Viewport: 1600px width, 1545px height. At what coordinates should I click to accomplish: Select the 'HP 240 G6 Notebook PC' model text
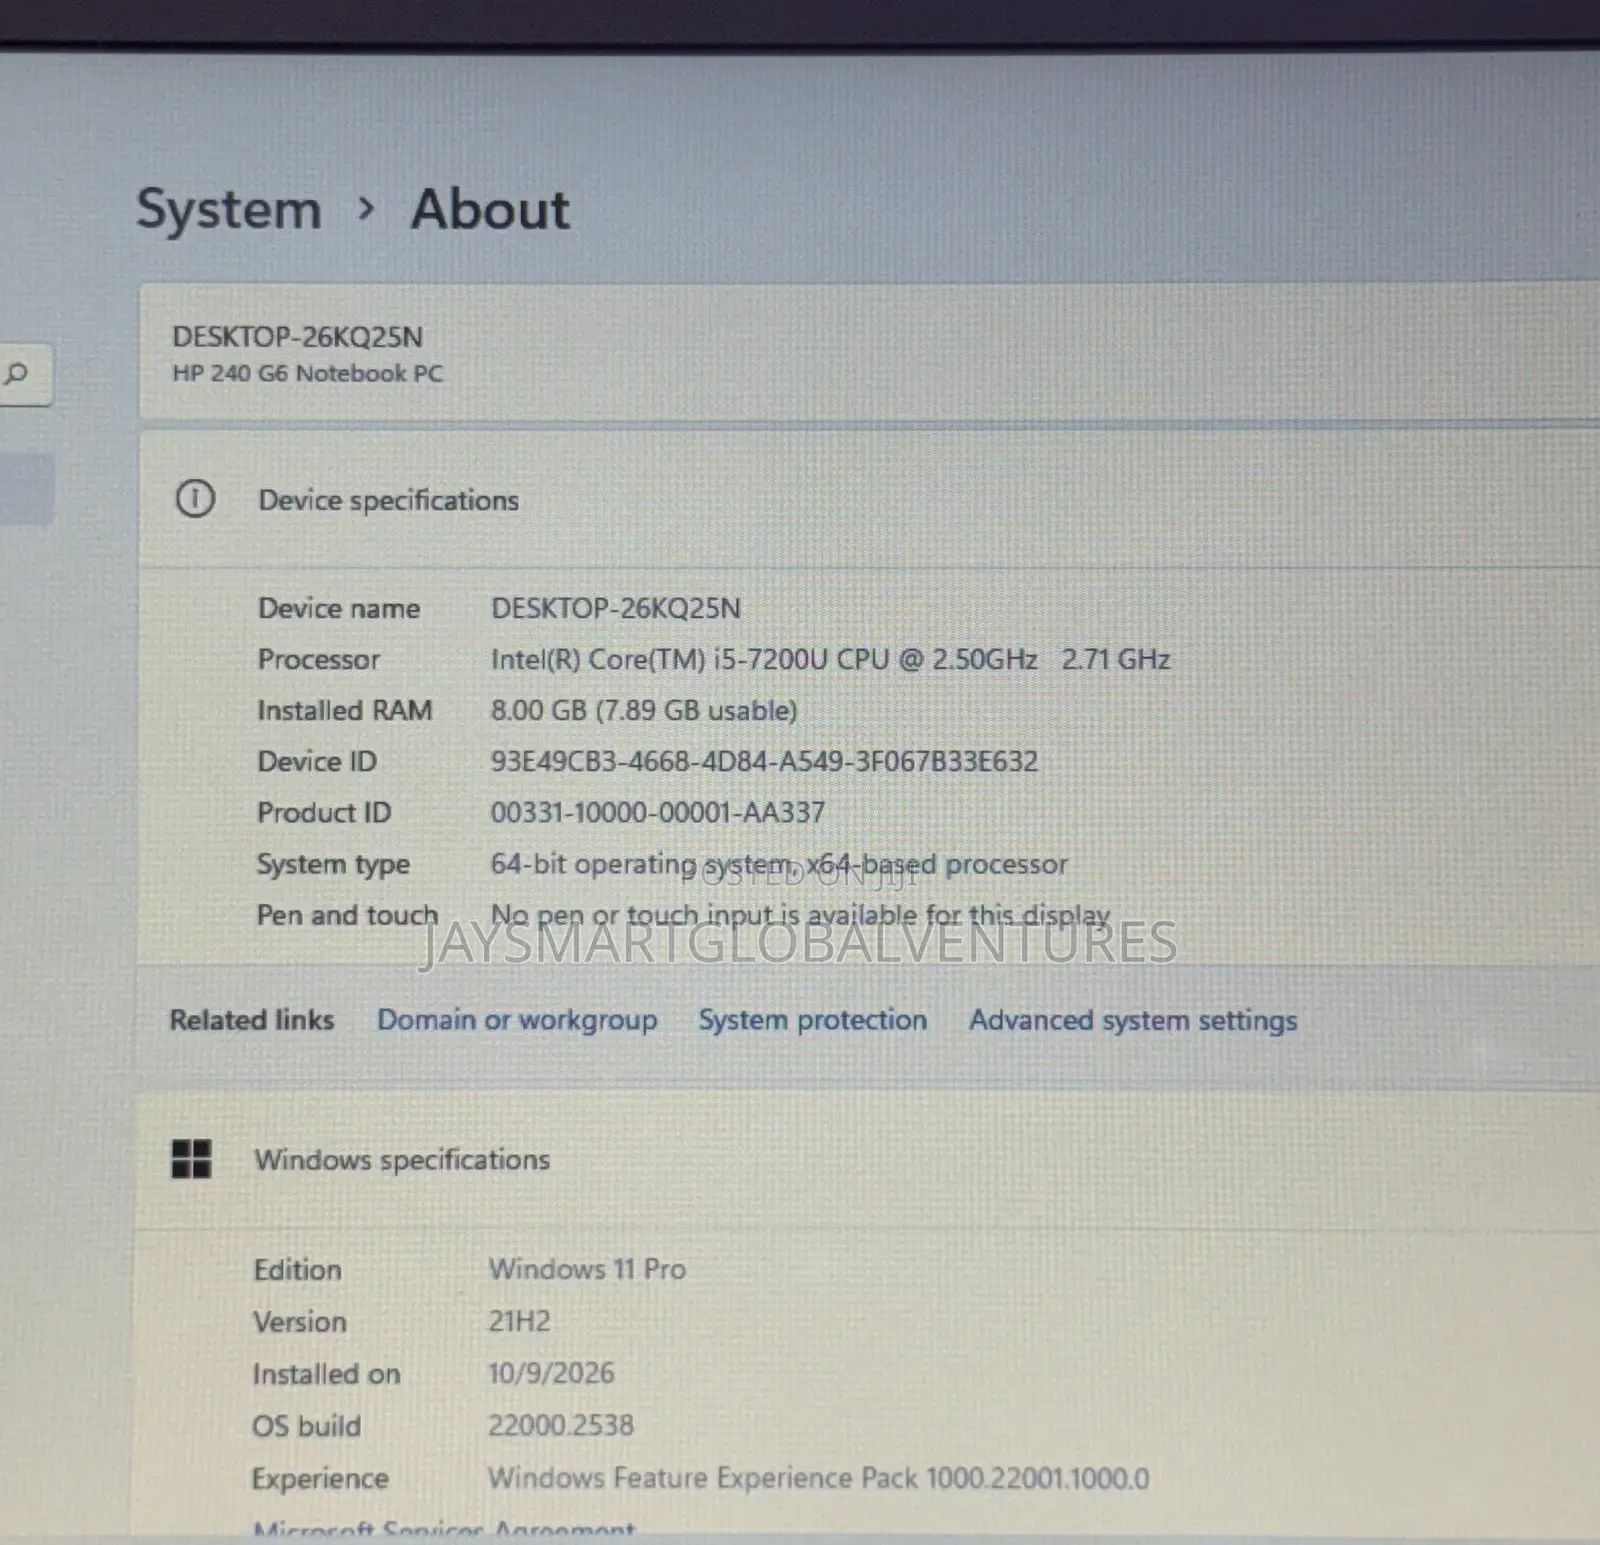(307, 373)
